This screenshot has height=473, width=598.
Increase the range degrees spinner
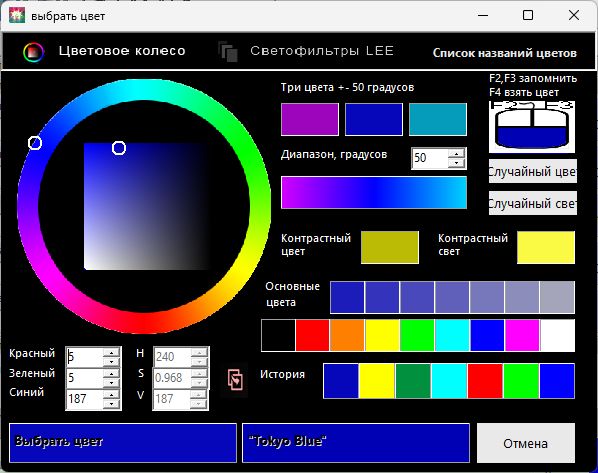click(x=457, y=154)
